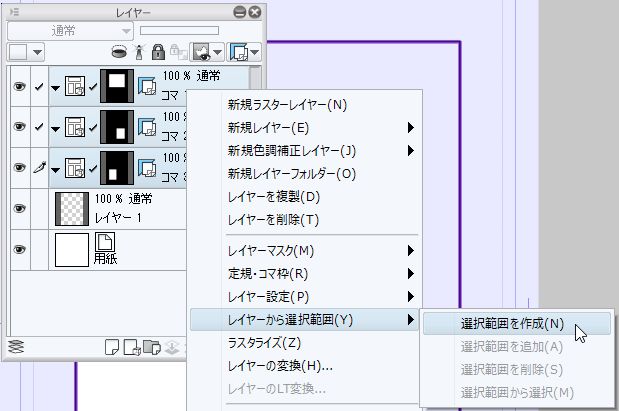Open ruler display range dropdown arrow
Image resolution: width=619 pixels, height=411 pixels.
(255, 52)
